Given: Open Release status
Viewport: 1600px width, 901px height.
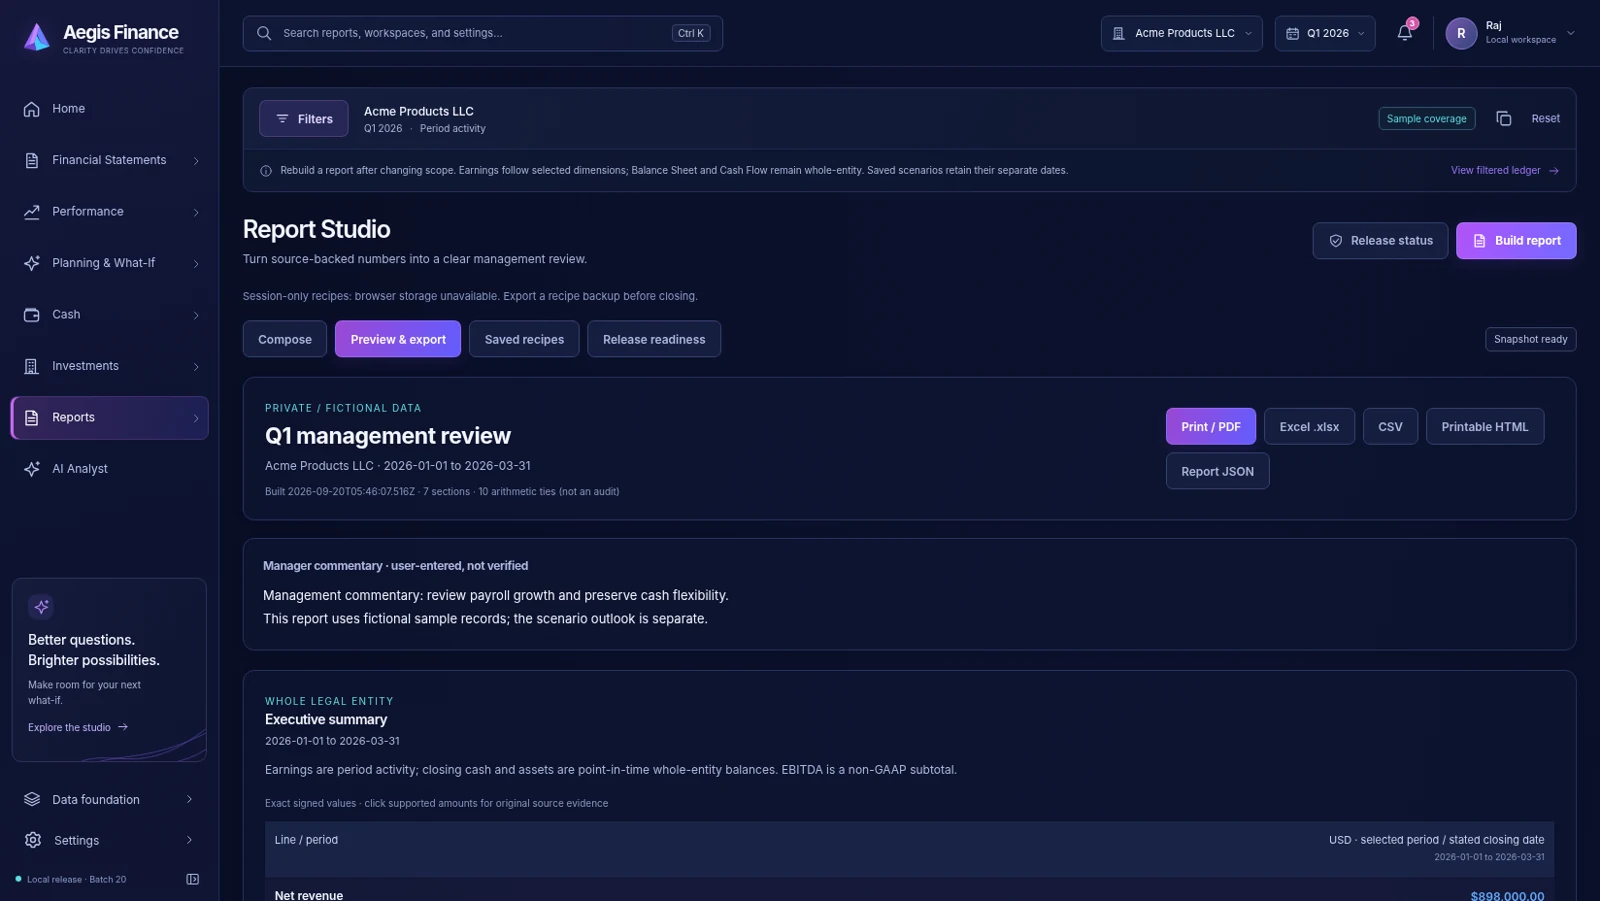Looking at the screenshot, I should [1380, 241].
